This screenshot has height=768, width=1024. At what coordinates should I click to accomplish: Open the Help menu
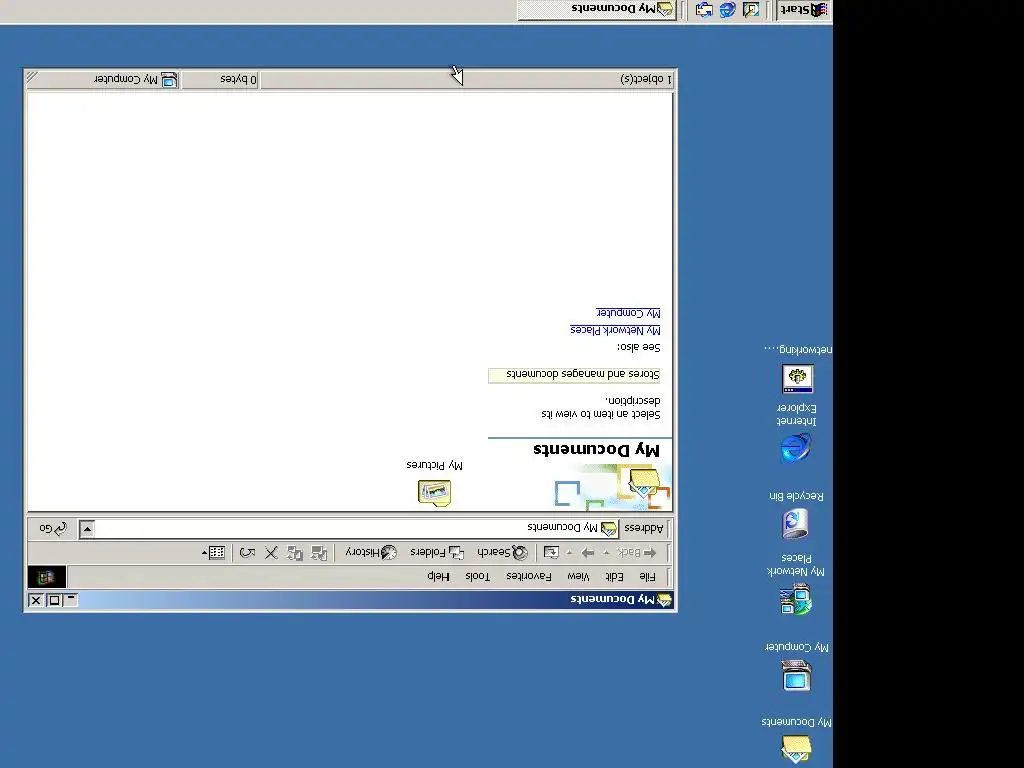438,577
